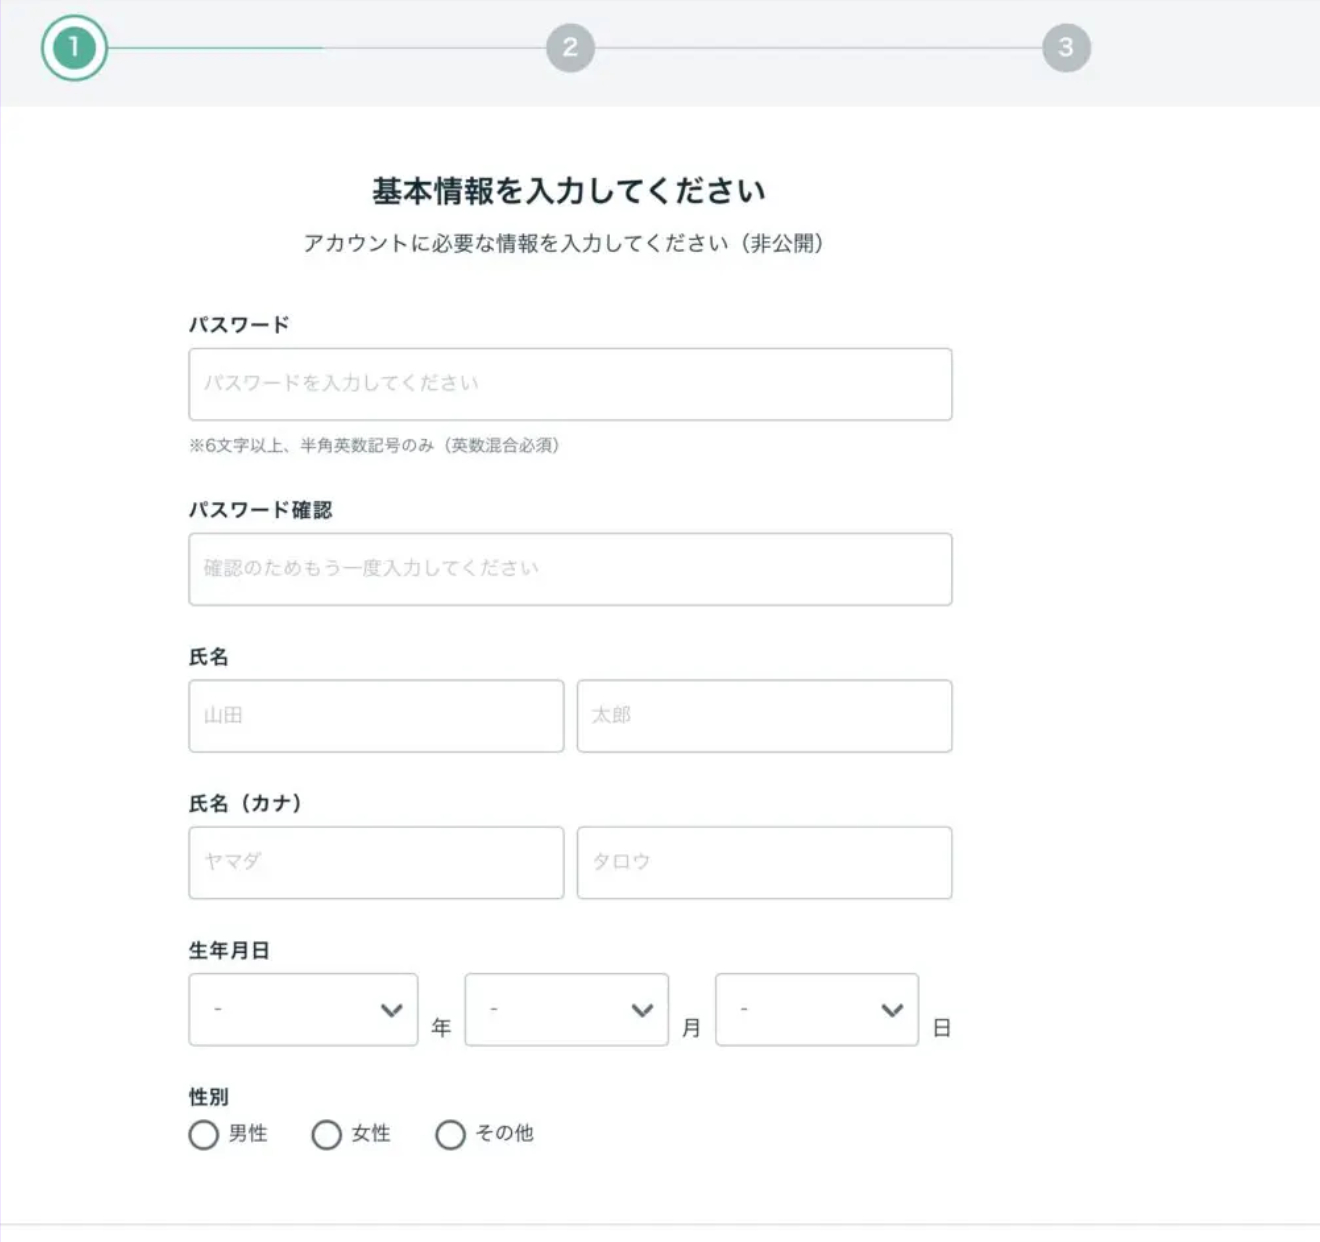Click the kana field showing ヤマダ

pos(376,862)
